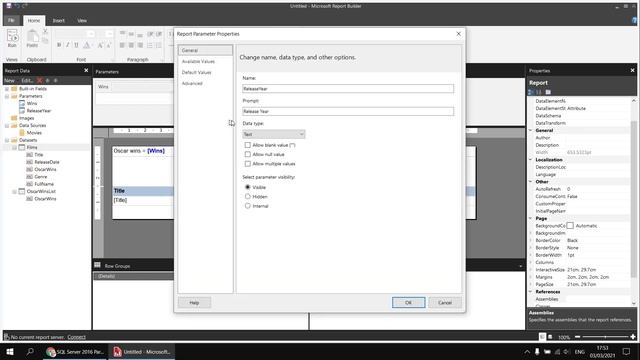
Task: Switch Properties to categorized view icon
Action: (x=531, y=92)
